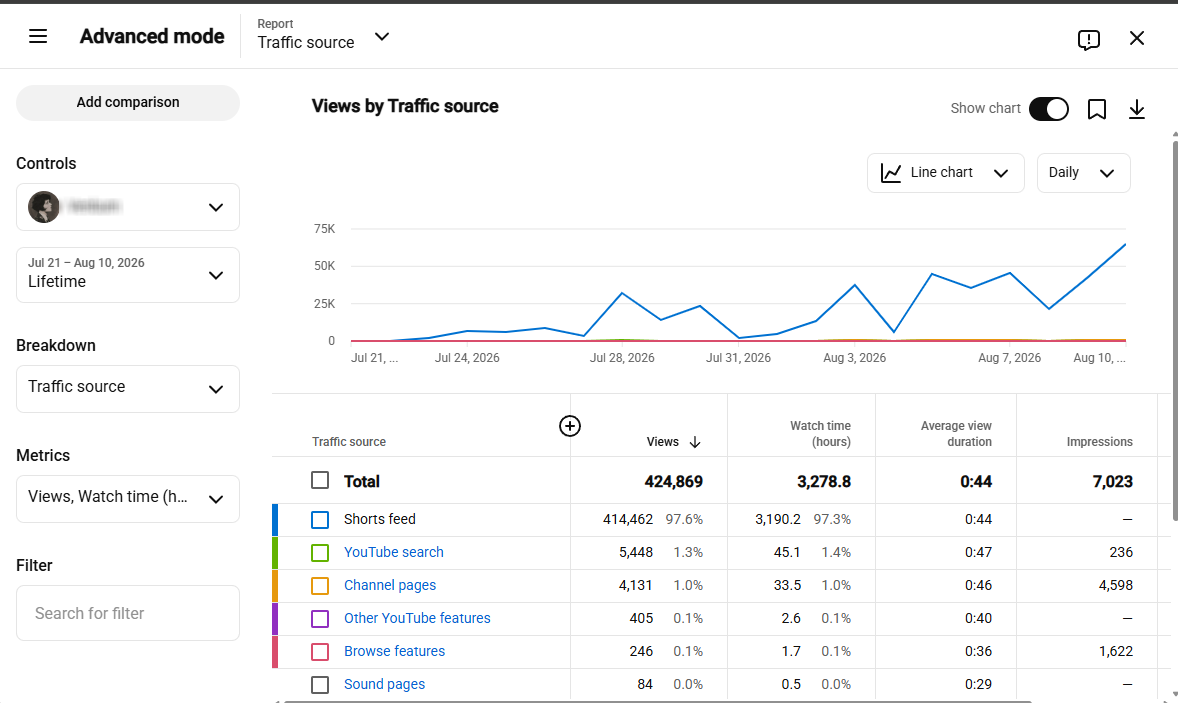Image resolution: width=1178 pixels, height=703 pixels.
Task: Add a metric column with the plus icon
Action: click(x=570, y=426)
